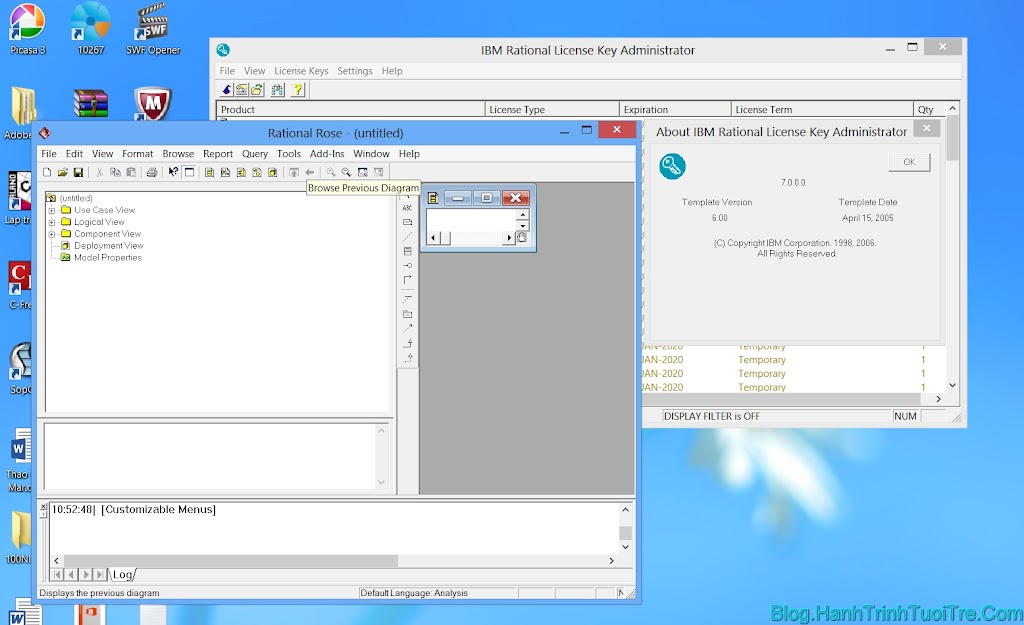Select the Generalization tool in toolbox
The image size is (1024, 625).
coord(408,343)
